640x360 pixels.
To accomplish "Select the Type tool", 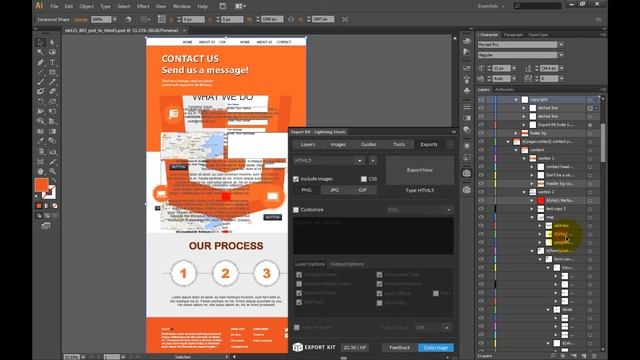I will click(52, 62).
